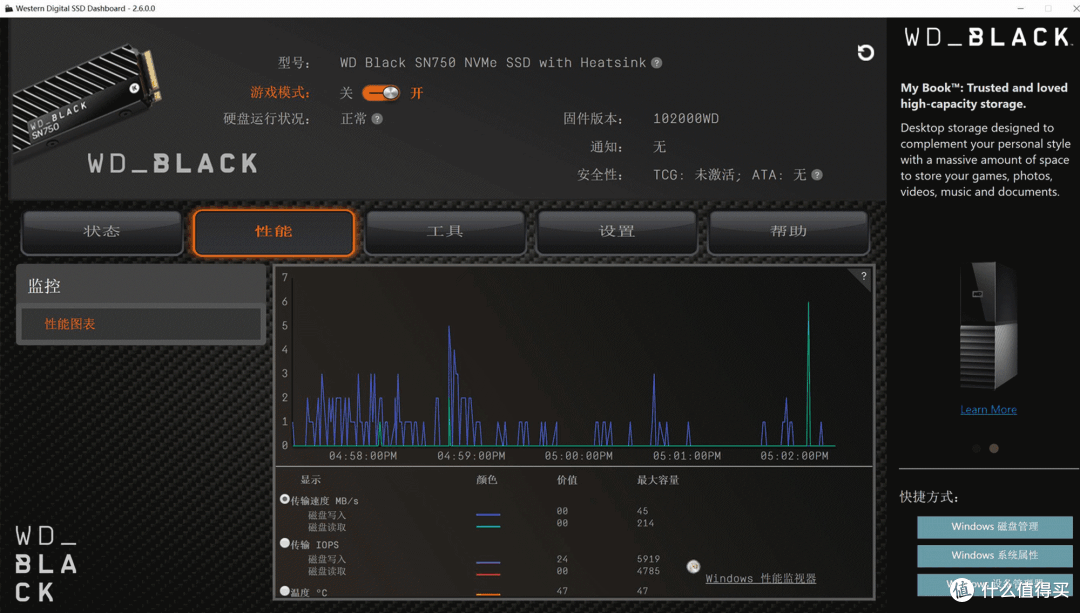Switch to the 性能 tab
This screenshot has width=1080, height=613.
click(273, 232)
